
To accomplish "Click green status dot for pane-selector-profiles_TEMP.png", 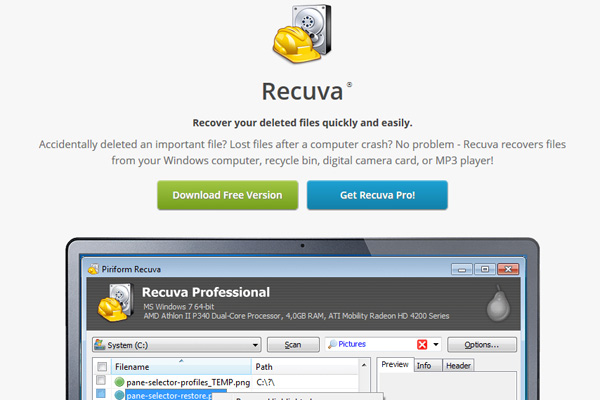I will (119, 382).
